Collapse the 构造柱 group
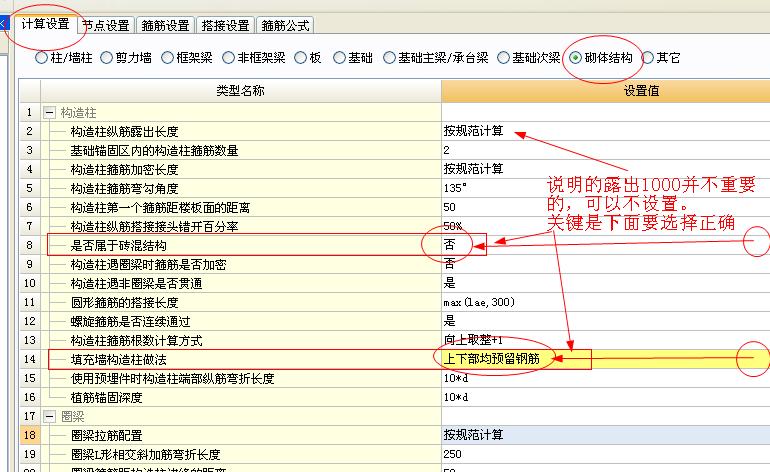The image size is (770, 472). pos(49,112)
